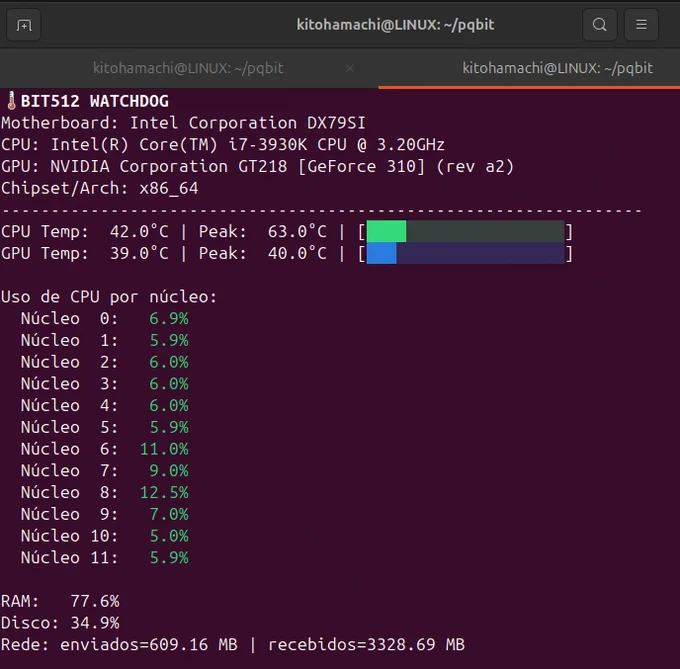This screenshot has height=669, width=680.
Task: Click the Núcleo 1 row
Action: coord(105,340)
